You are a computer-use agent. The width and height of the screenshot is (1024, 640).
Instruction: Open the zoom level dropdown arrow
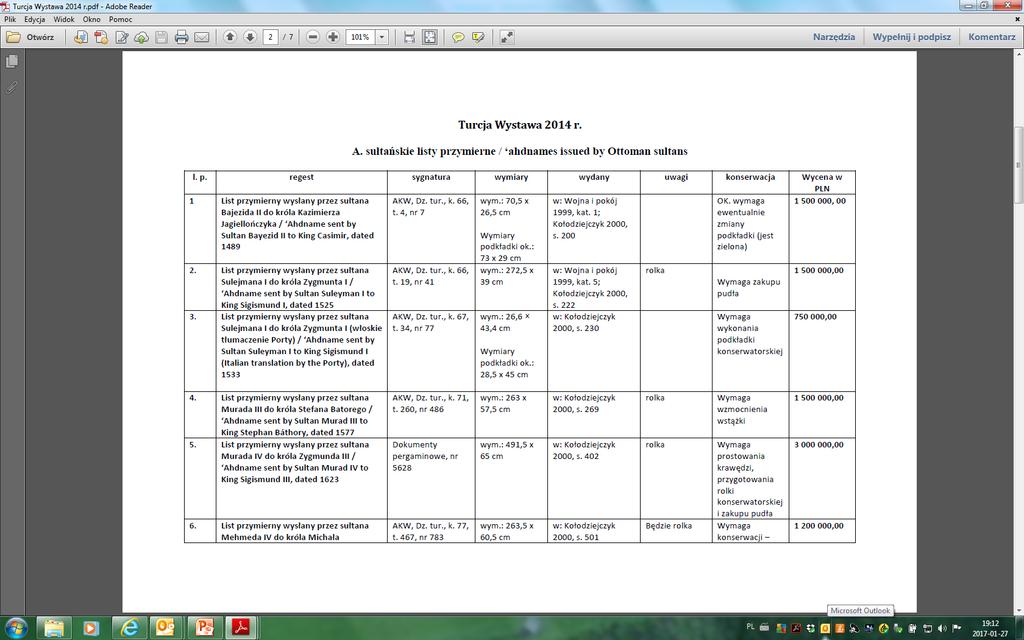click(382, 37)
